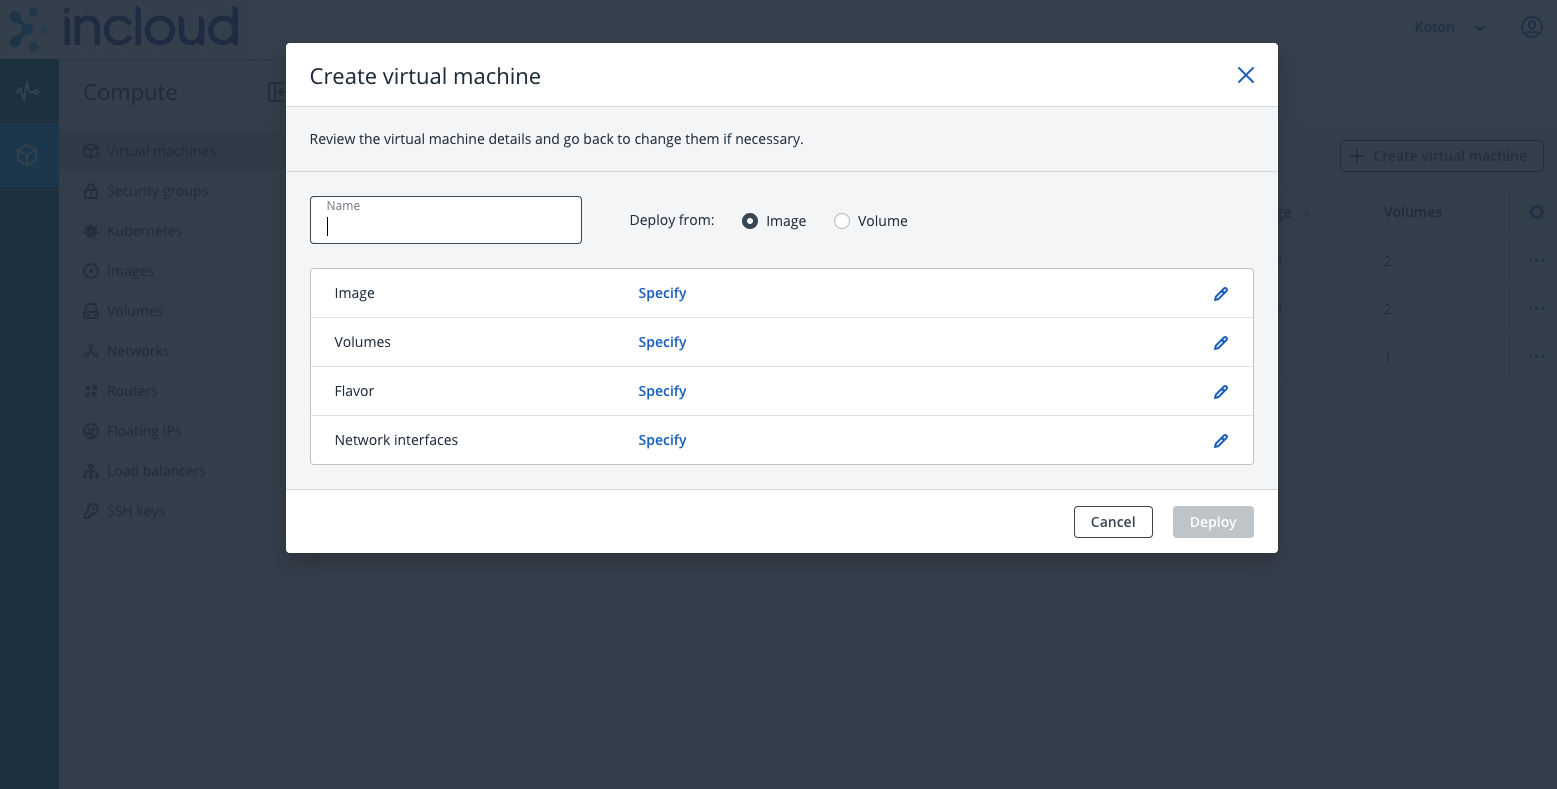Click the table settings gear icon
Image resolution: width=1557 pixels, height=789 pixels.
pyautogui.click(x=1537, y=212)
